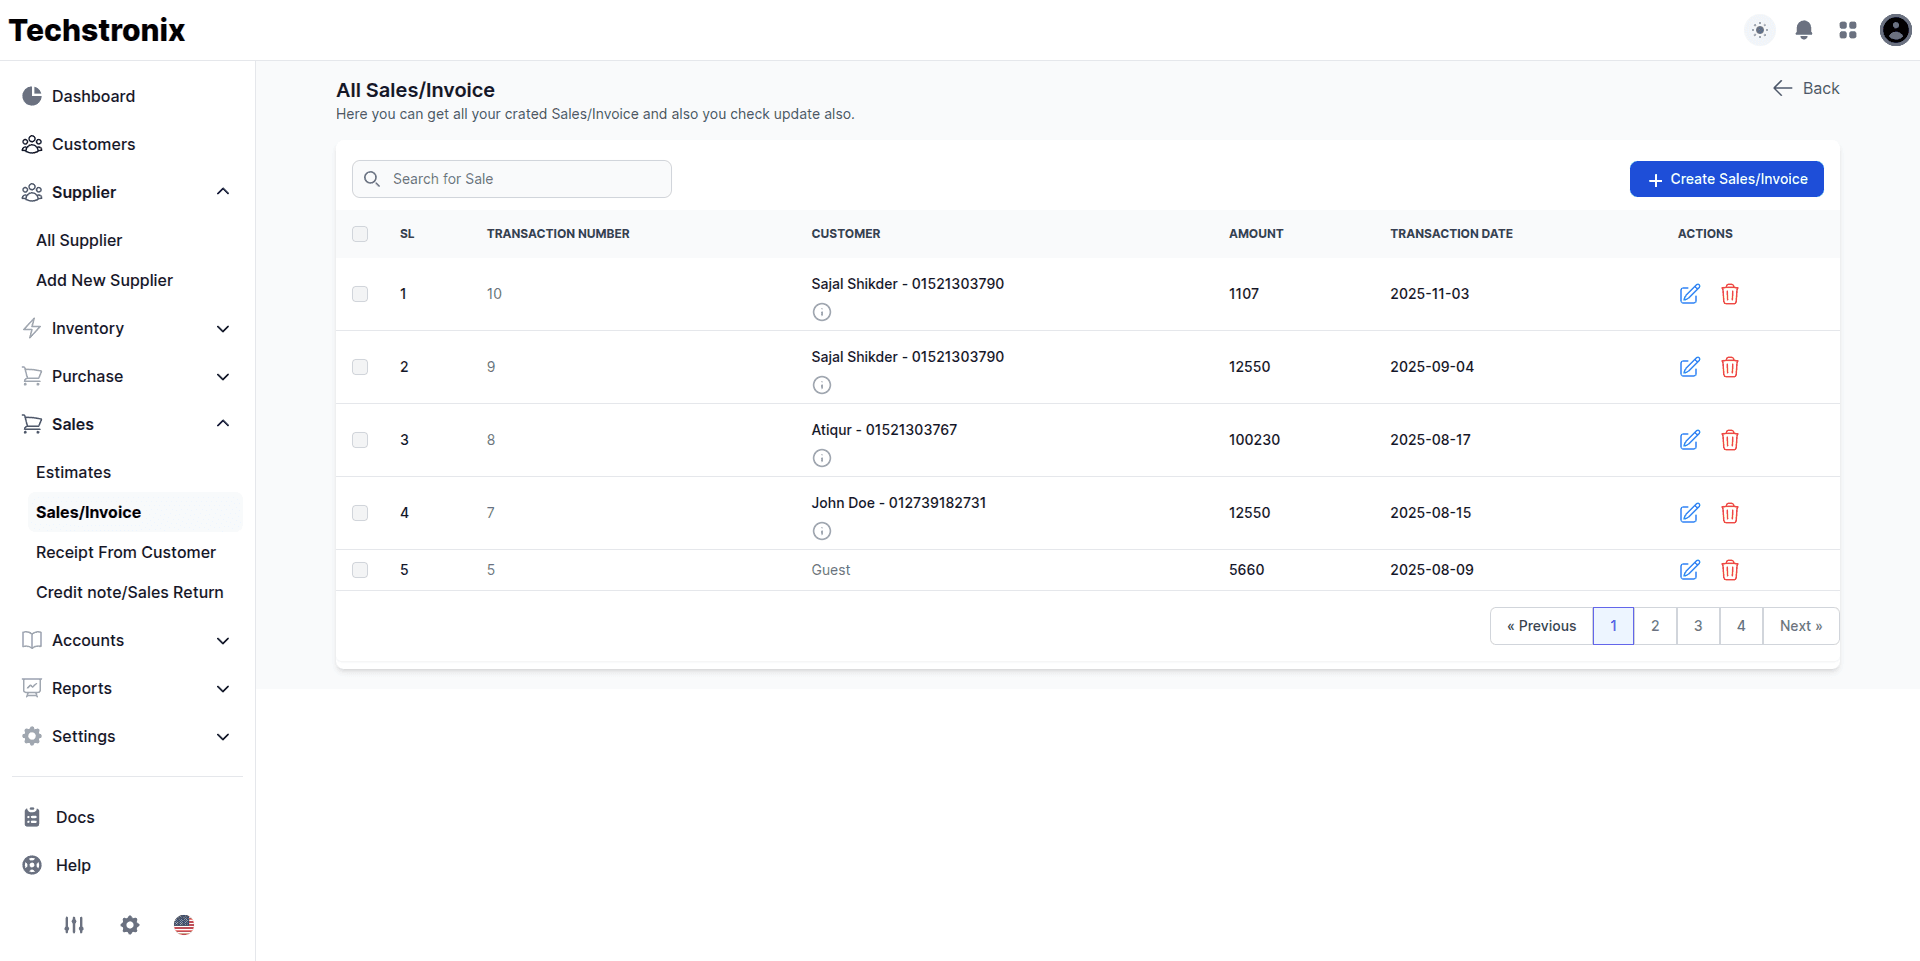The image size is (1920, 961).
Task: Open notifications via the bell icon
Action: click(x=1803, y=30)
